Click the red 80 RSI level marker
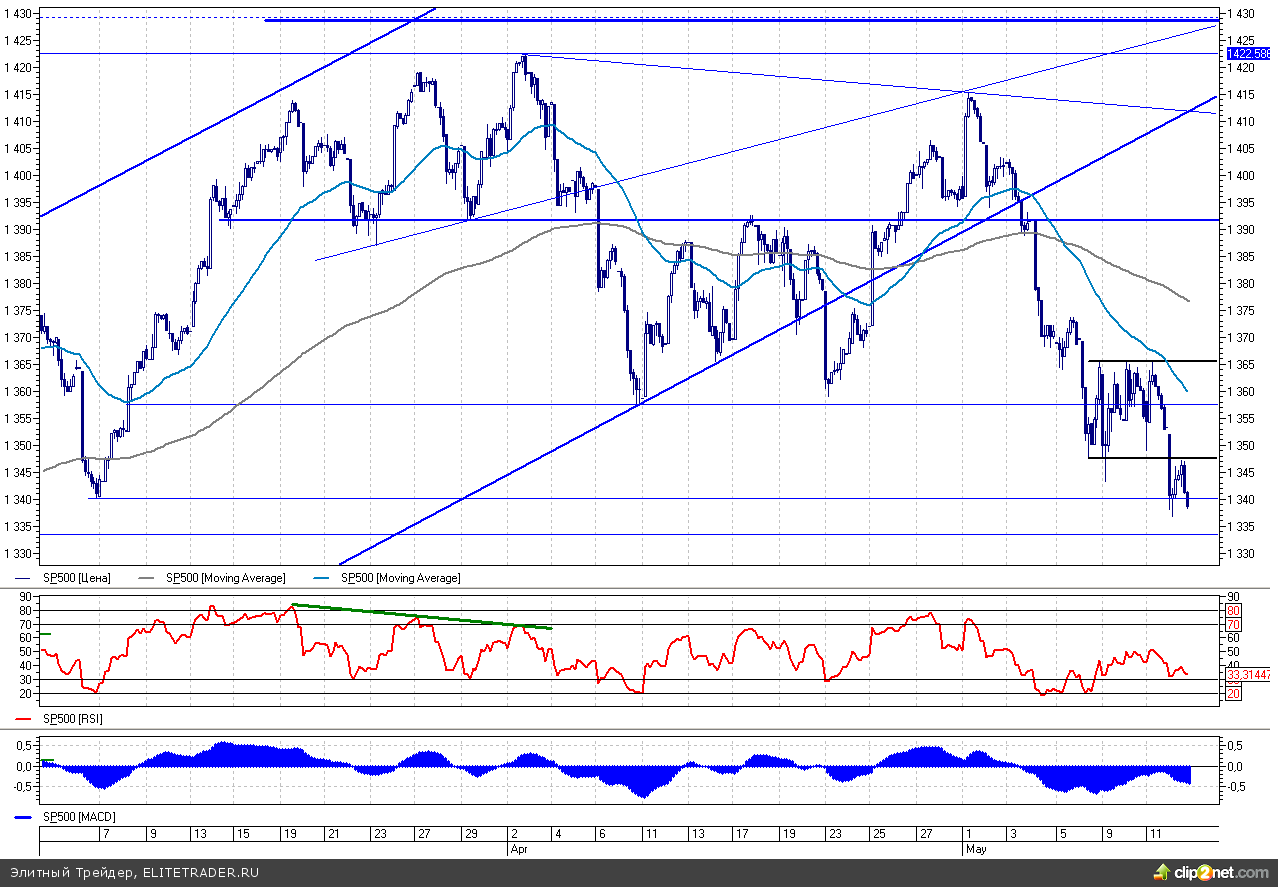 click(1234, 610)
